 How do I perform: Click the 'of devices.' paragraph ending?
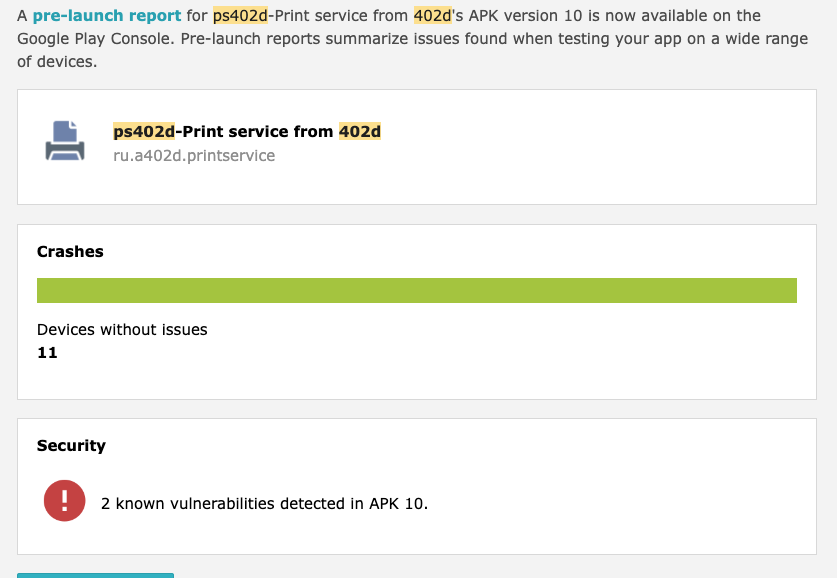point(57,62)
